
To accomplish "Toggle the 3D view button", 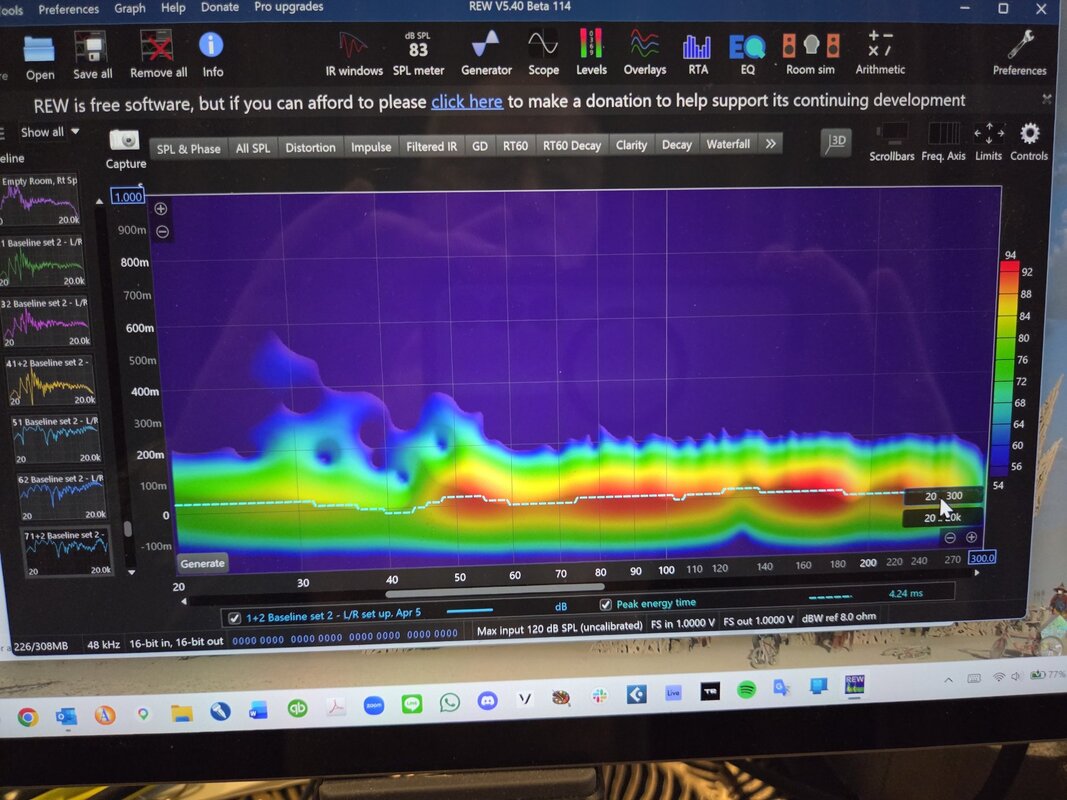I will [836, 141].
